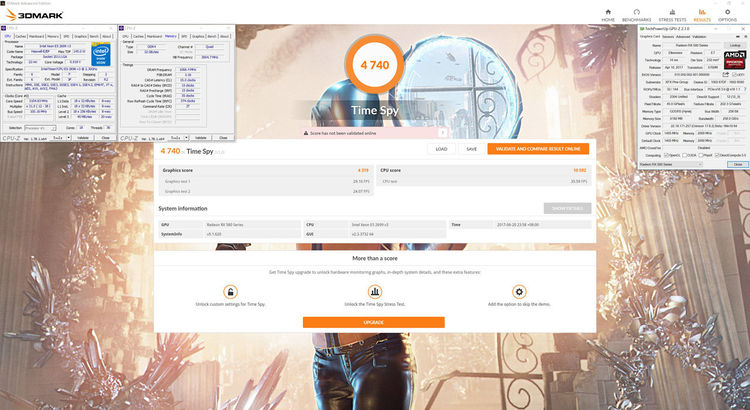Click the 4 740 score circle

click(375, 65)
